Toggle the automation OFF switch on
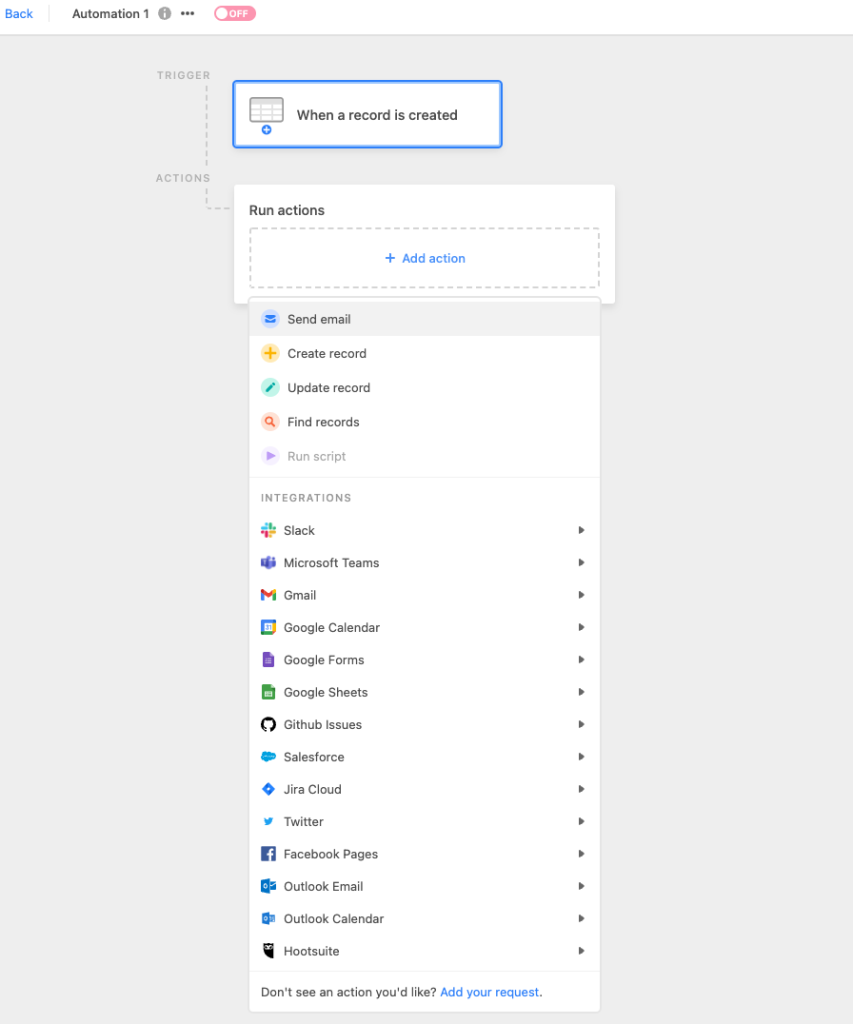Screen dimensions: 853x1024 click(x=234, y=14)
